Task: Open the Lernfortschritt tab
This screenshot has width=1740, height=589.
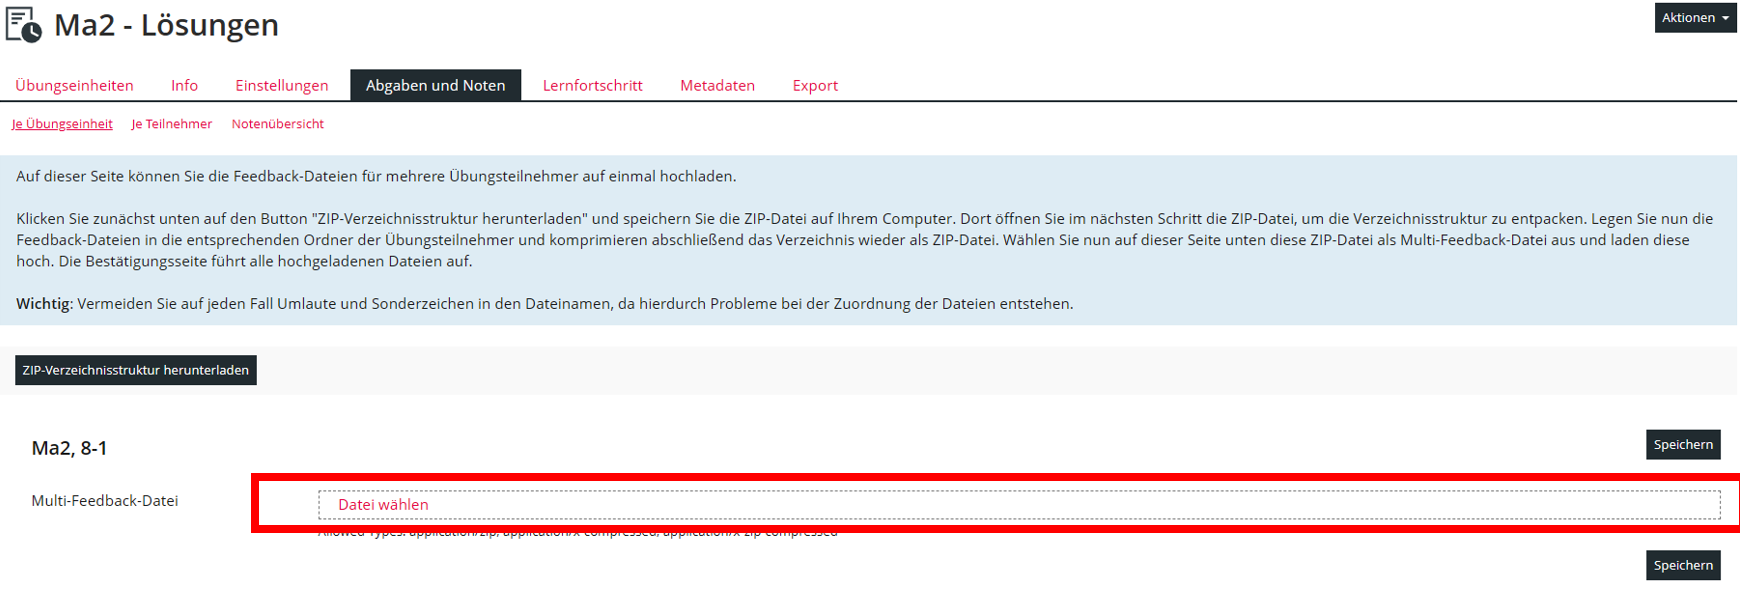Action: 593,86
